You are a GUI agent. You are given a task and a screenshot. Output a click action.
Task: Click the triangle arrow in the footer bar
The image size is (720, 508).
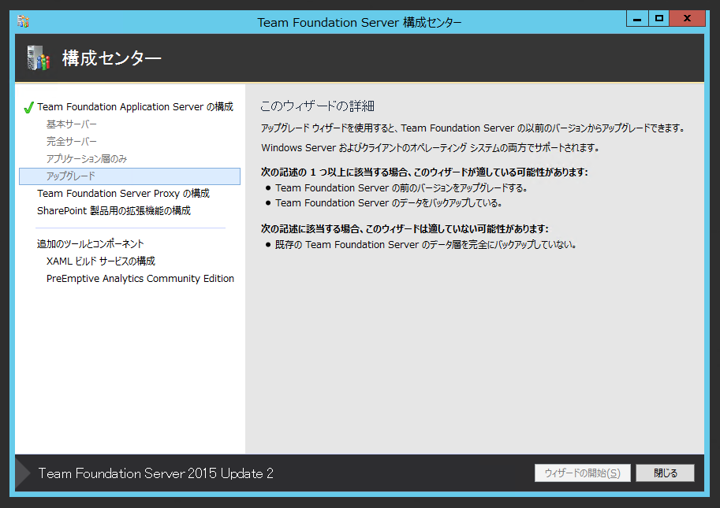click(23, 473)
